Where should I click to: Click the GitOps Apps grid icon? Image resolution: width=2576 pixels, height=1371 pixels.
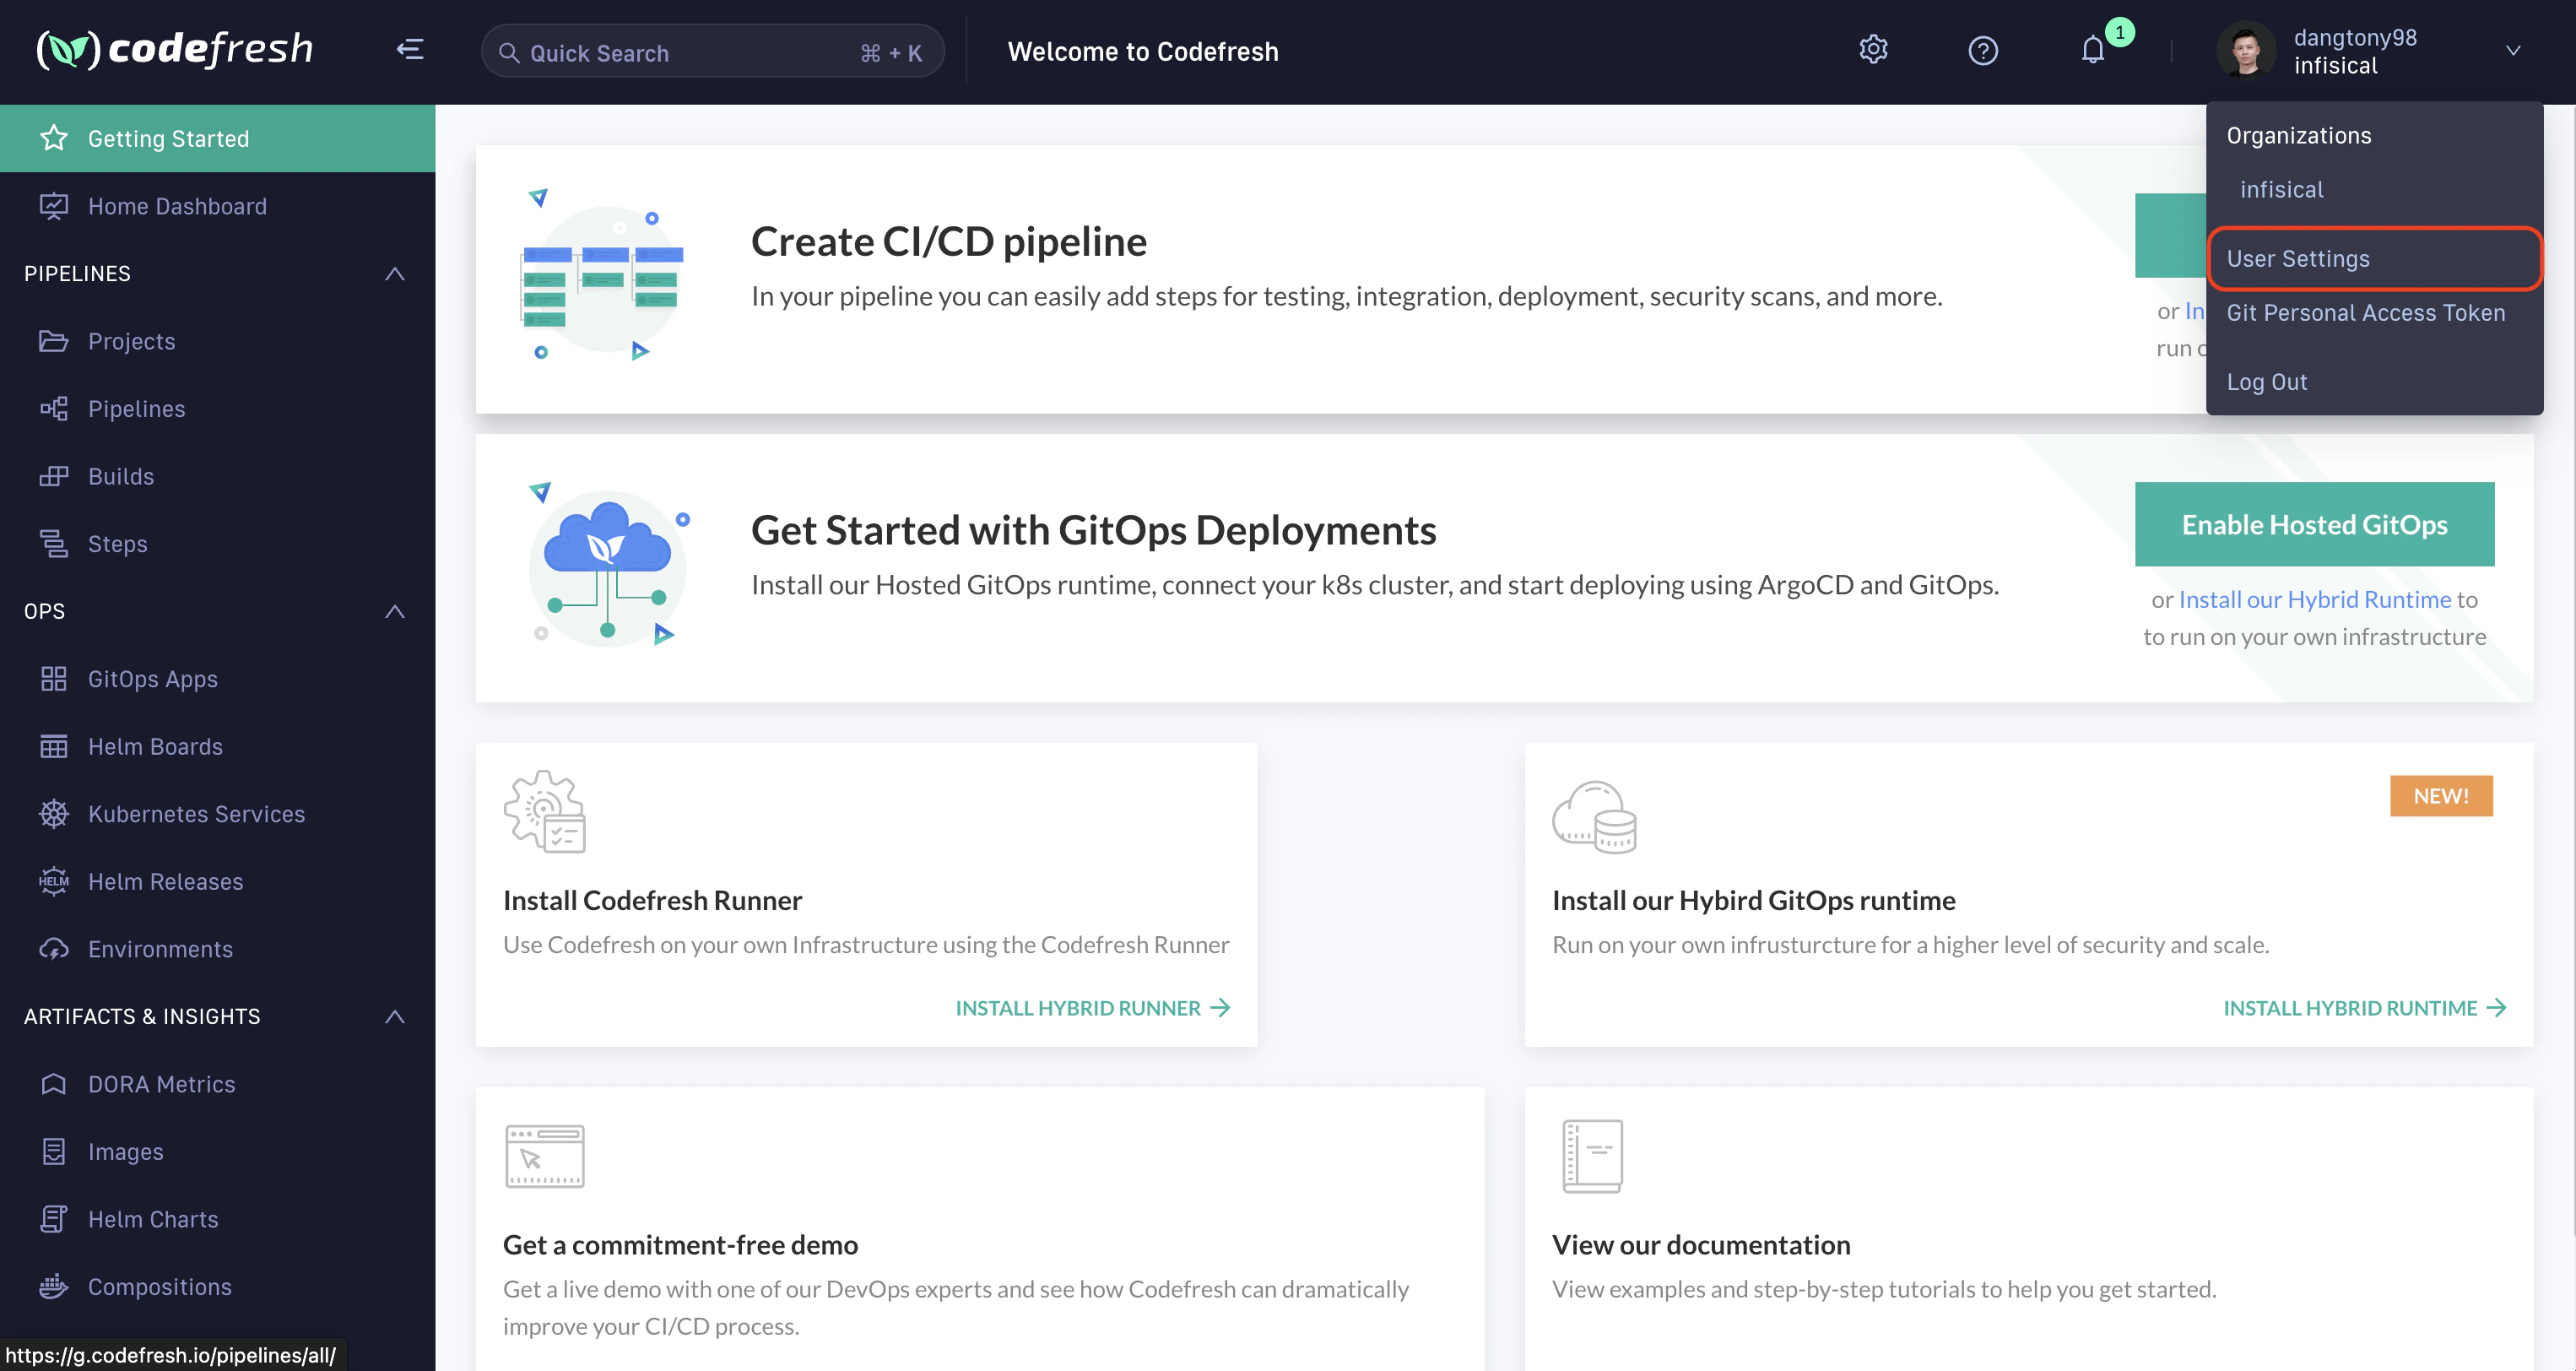[x=54, y=679]
